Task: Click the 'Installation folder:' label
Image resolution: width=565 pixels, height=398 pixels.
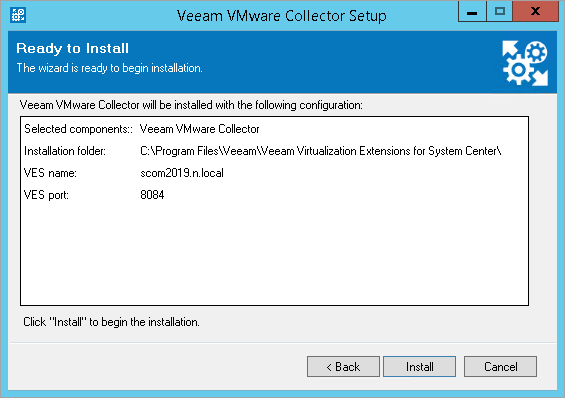Action: tap(65, 151)
